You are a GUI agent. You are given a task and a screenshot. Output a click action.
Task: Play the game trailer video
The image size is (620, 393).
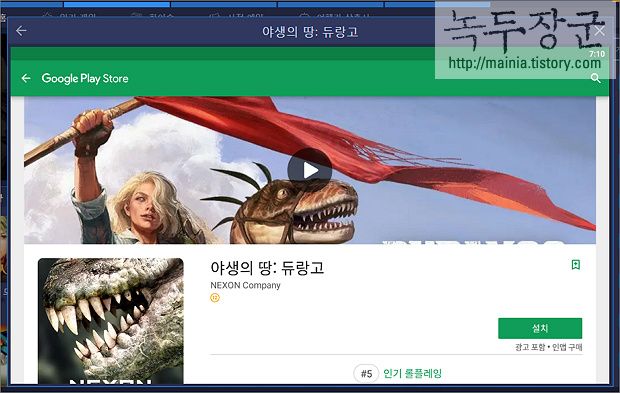(x=310, y=170)
